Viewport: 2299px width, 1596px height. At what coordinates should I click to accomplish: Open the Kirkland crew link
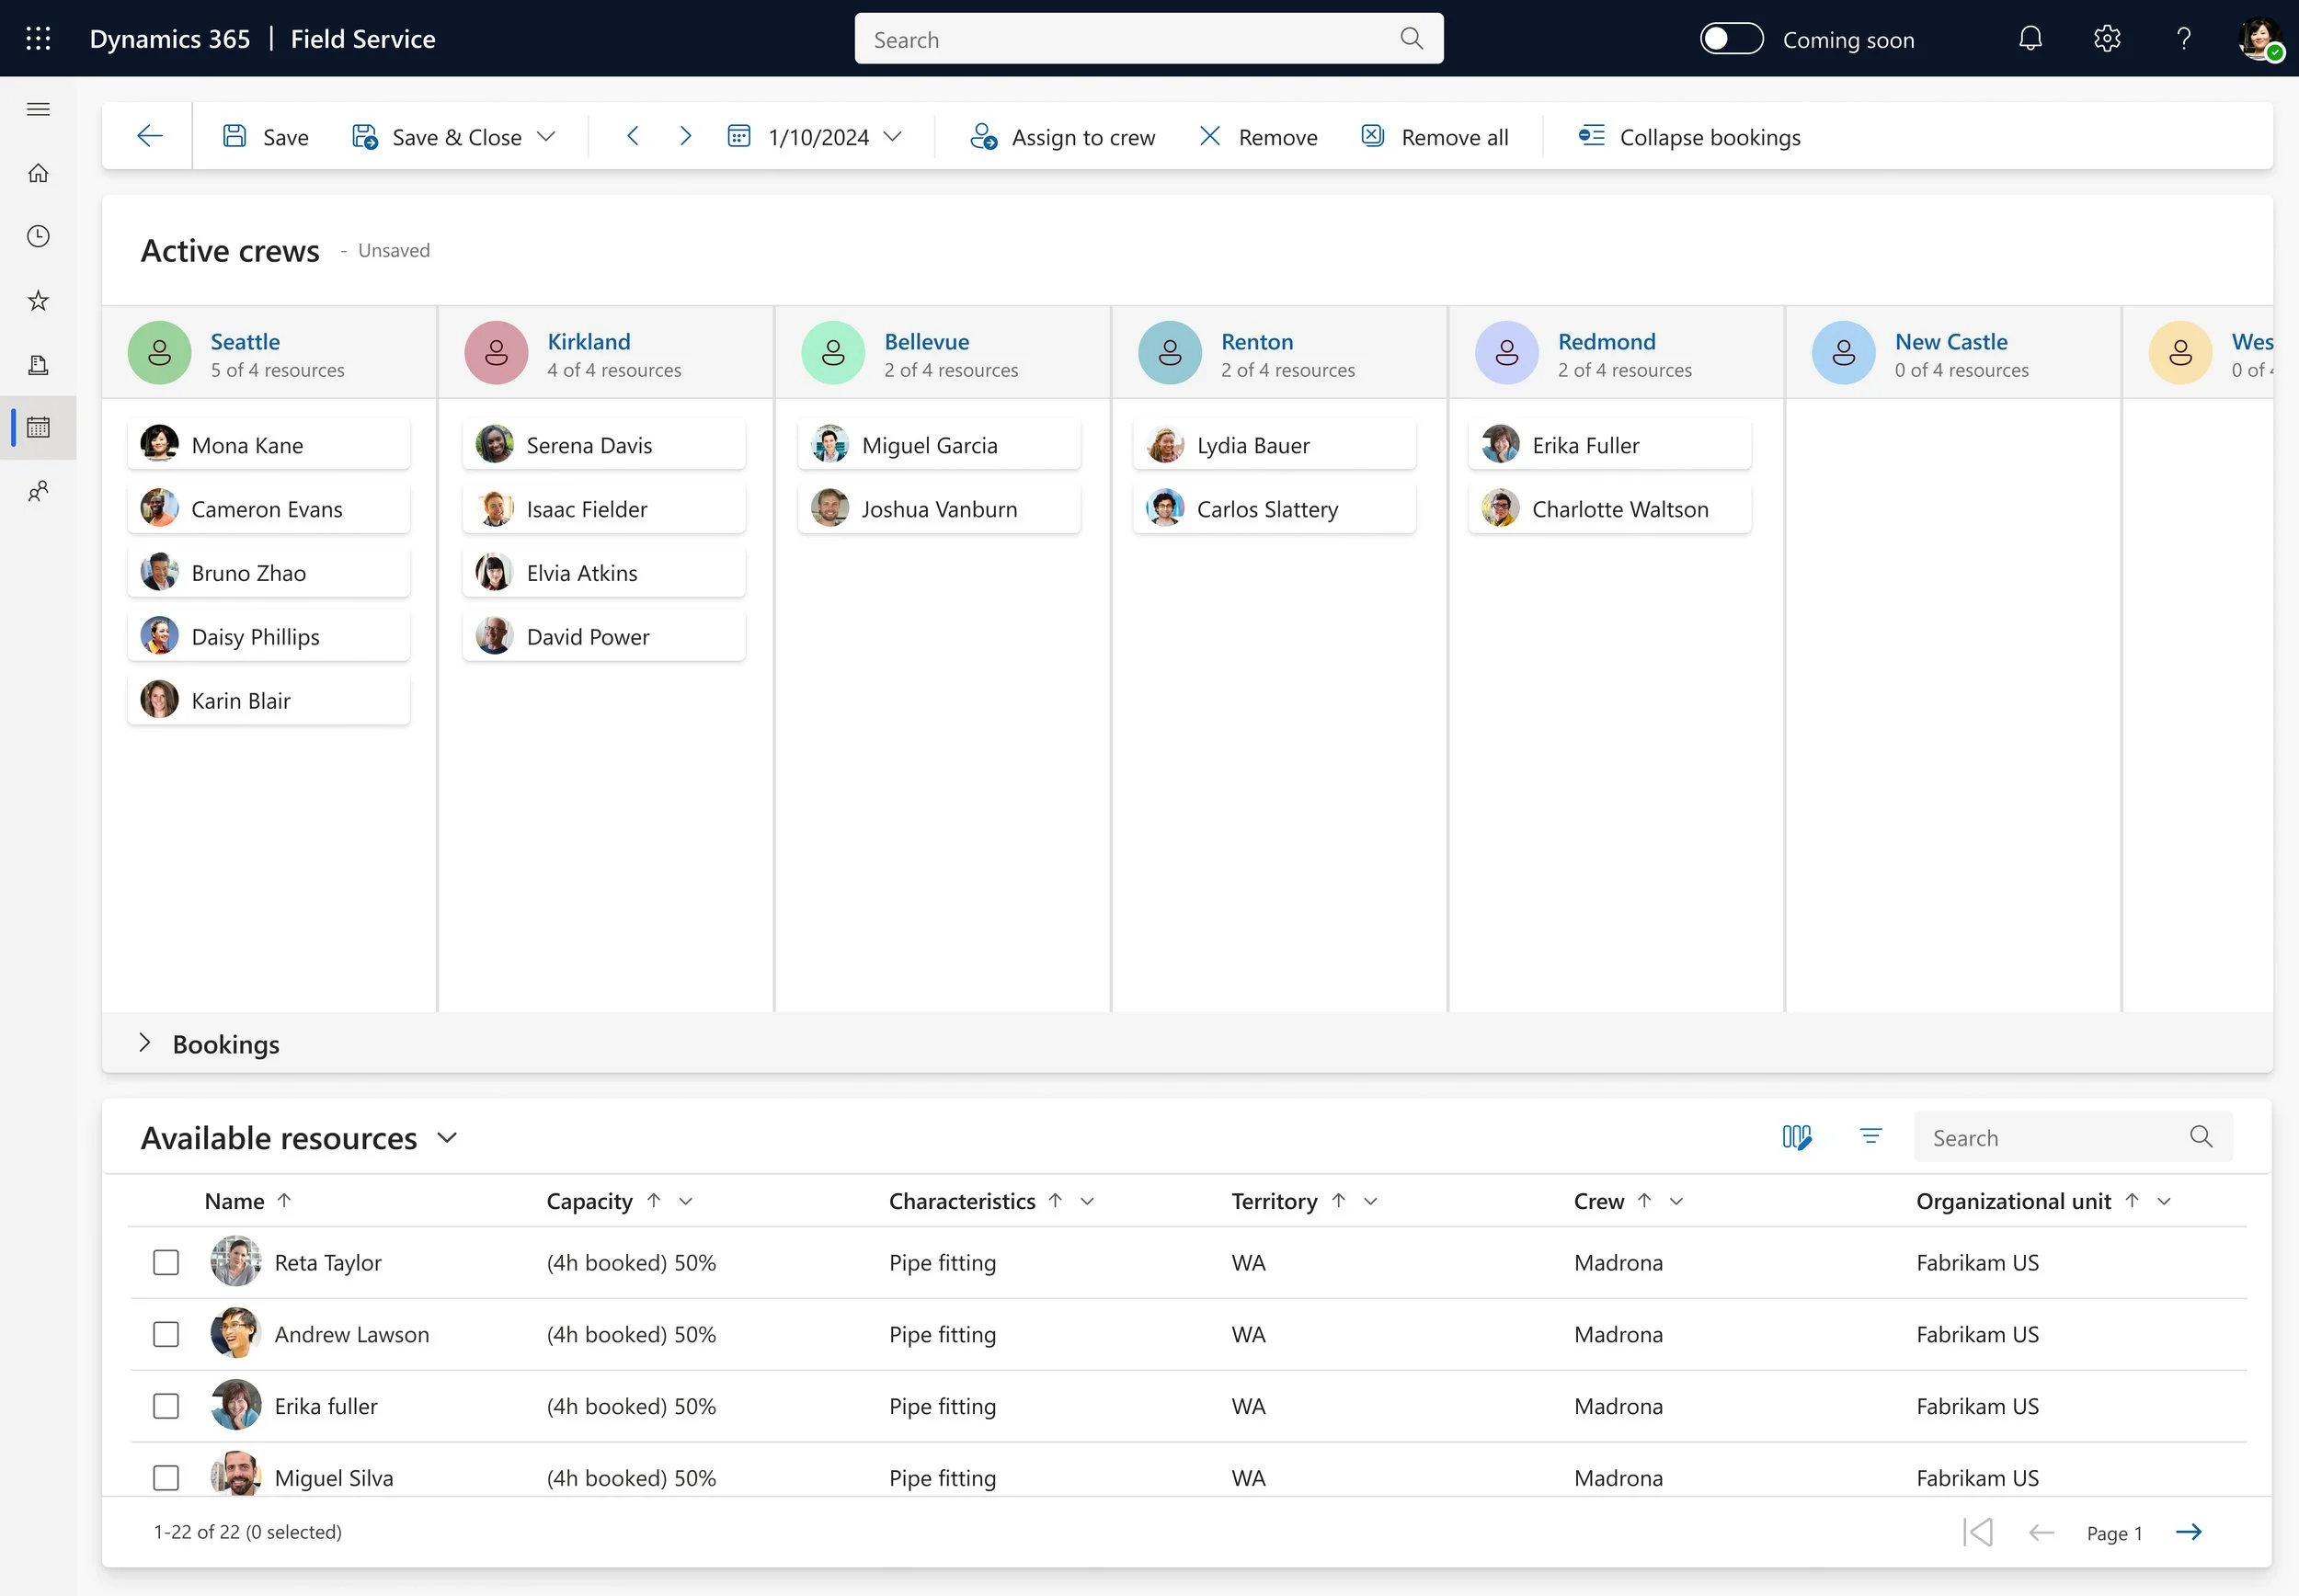pos(589,342)
